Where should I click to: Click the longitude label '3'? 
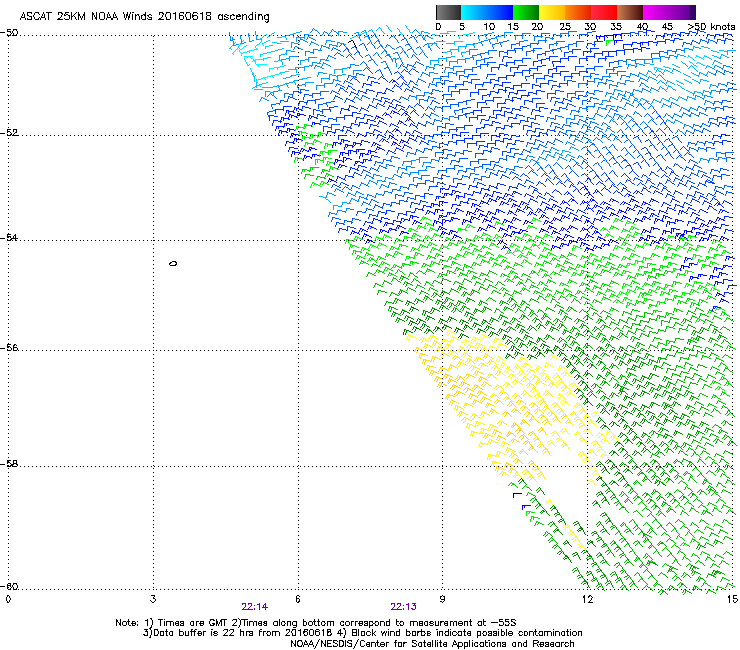coord(153,599)
